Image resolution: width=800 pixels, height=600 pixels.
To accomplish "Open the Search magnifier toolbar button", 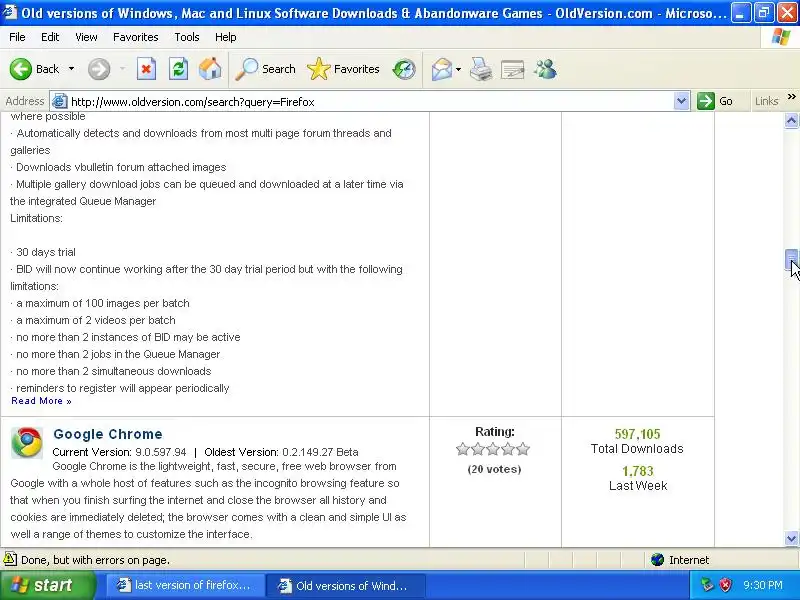I will (x=265, y=69).
